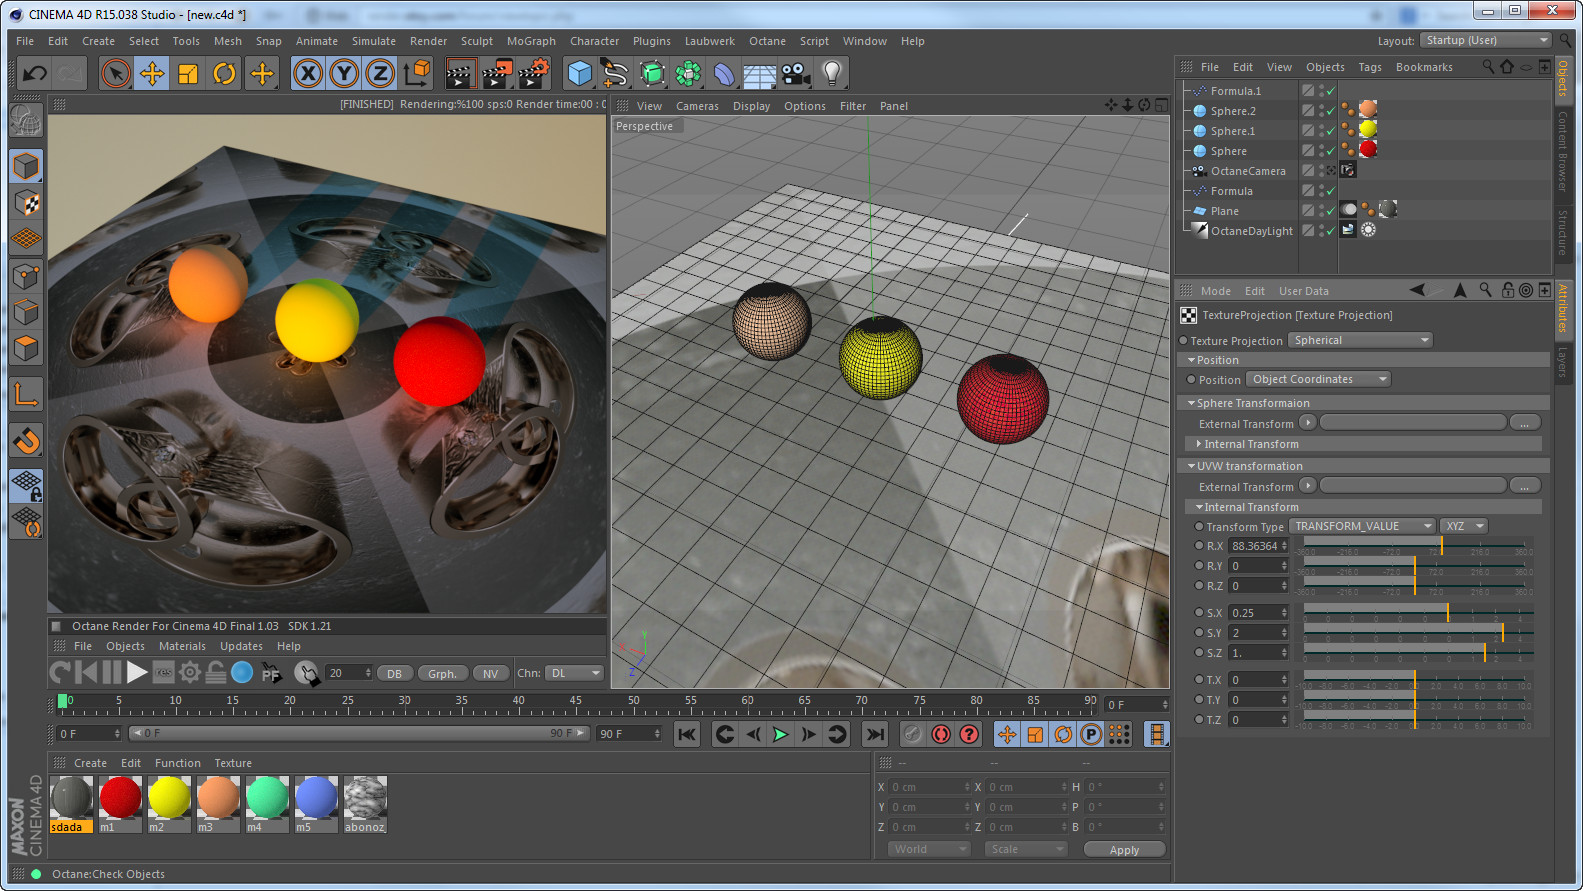Image resolution: width=1583 pixels, height=891 pixels.
Task: Add a cube primitive object
Action: (579, 73)
